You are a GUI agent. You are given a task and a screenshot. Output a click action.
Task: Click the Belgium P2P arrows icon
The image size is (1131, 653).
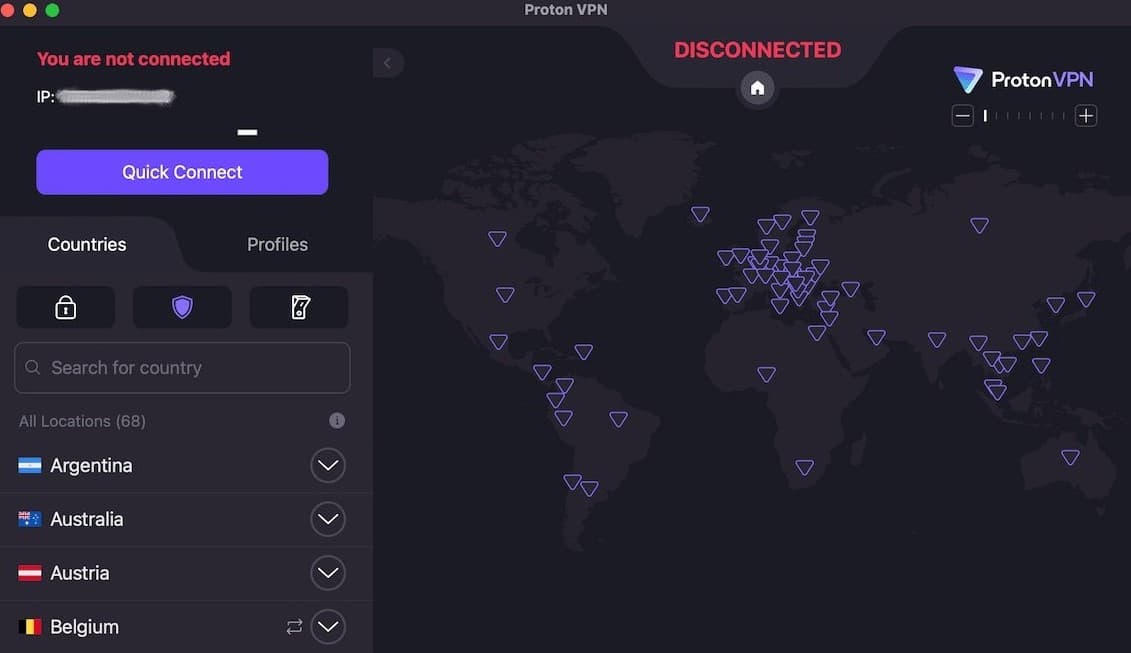point(294,626)
